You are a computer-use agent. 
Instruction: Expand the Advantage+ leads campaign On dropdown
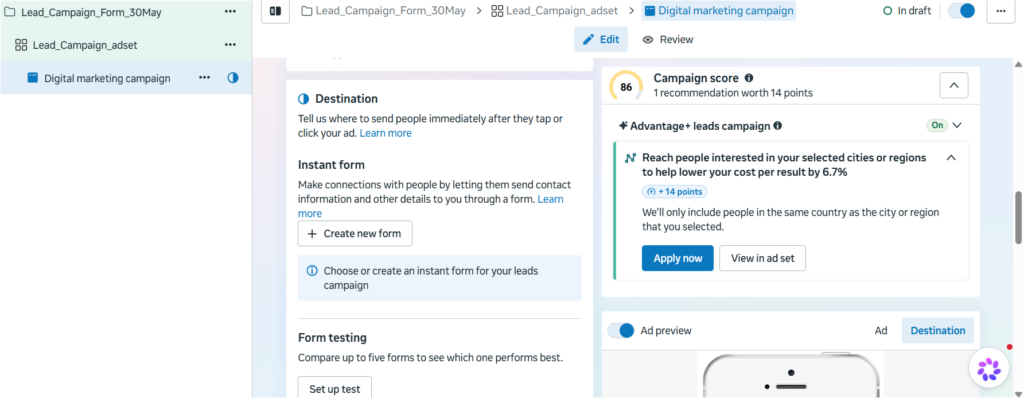click(x=957, y=125)
